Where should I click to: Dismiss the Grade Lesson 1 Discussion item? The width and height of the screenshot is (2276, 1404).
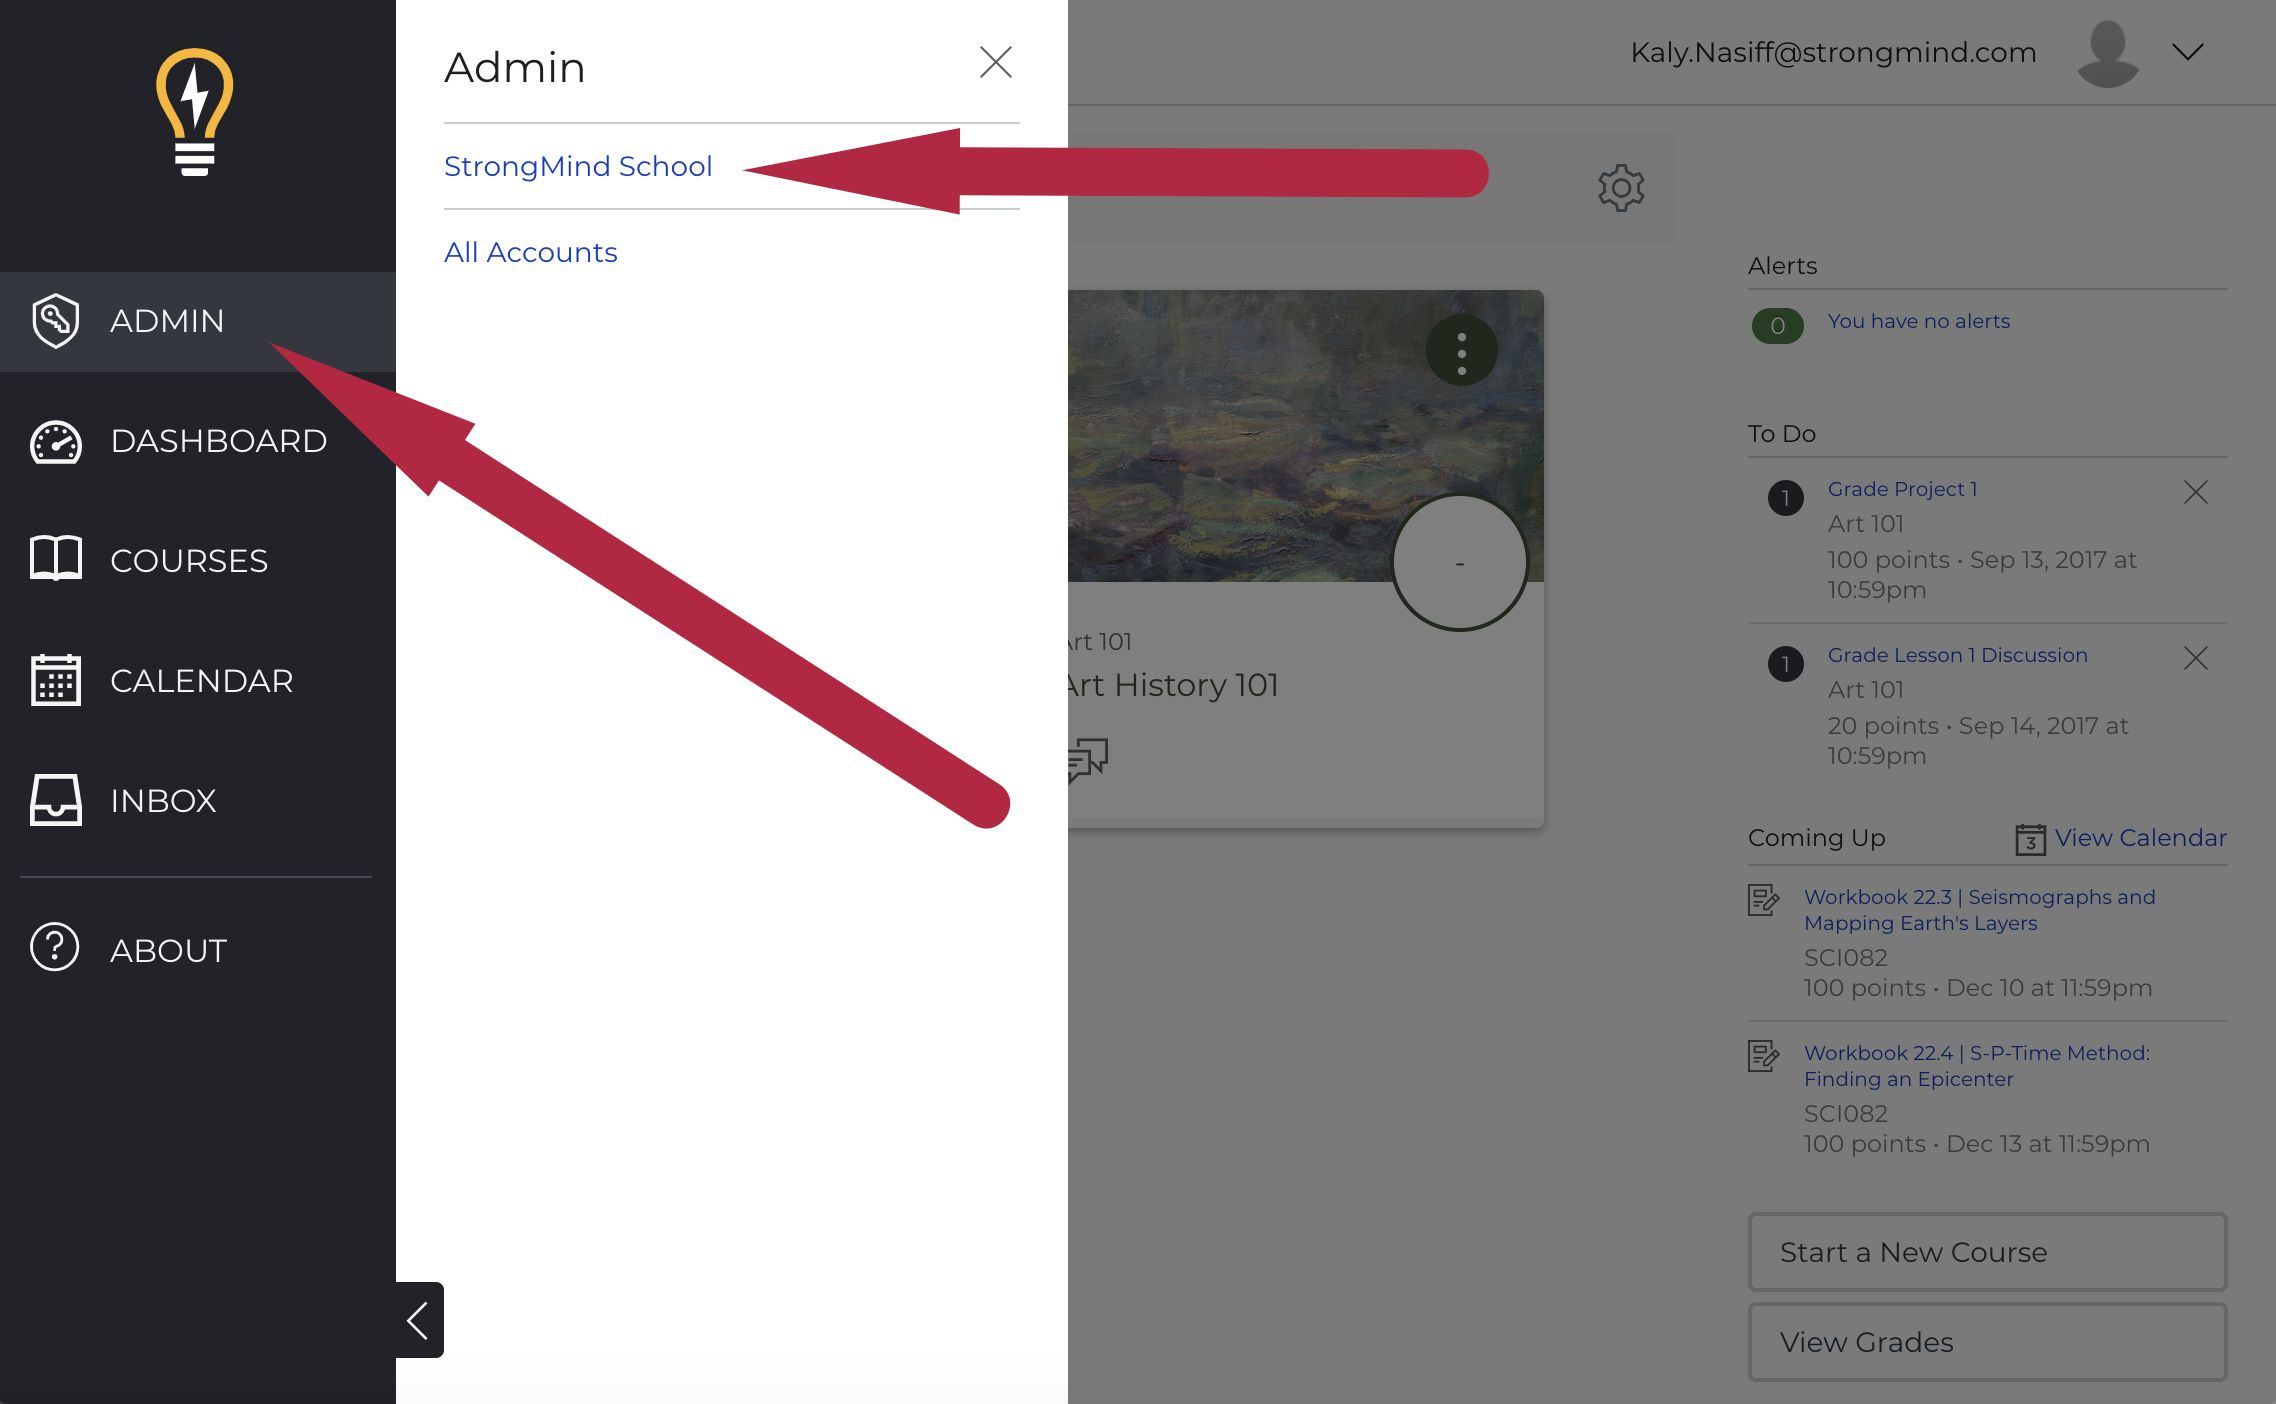coord(2200,656)
